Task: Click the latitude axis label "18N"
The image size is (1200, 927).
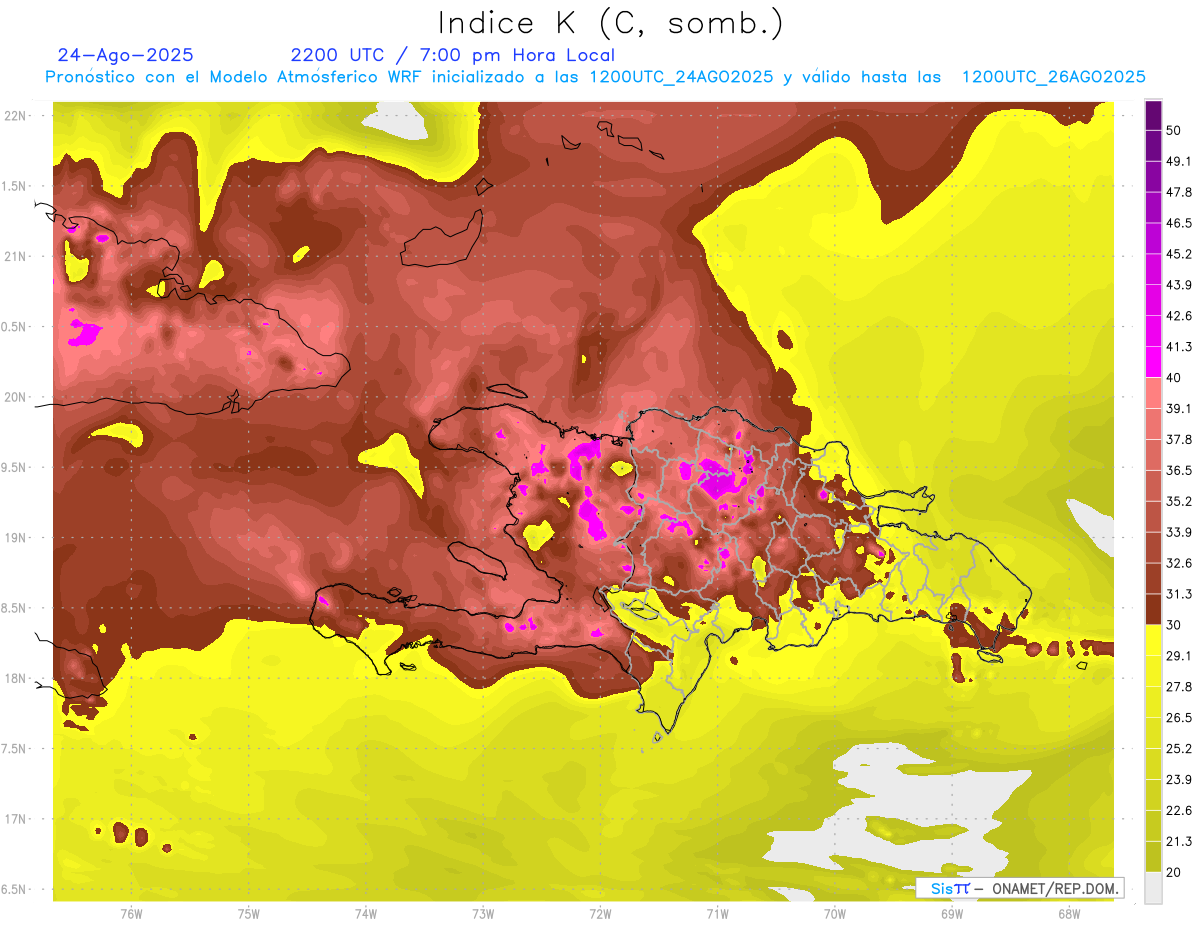Action: (15, 678)
